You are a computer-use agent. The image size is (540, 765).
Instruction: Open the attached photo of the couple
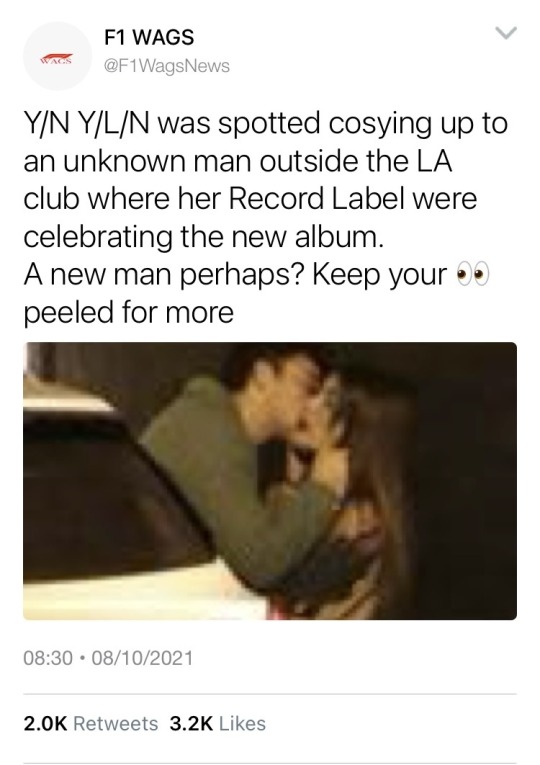[270, 481]
